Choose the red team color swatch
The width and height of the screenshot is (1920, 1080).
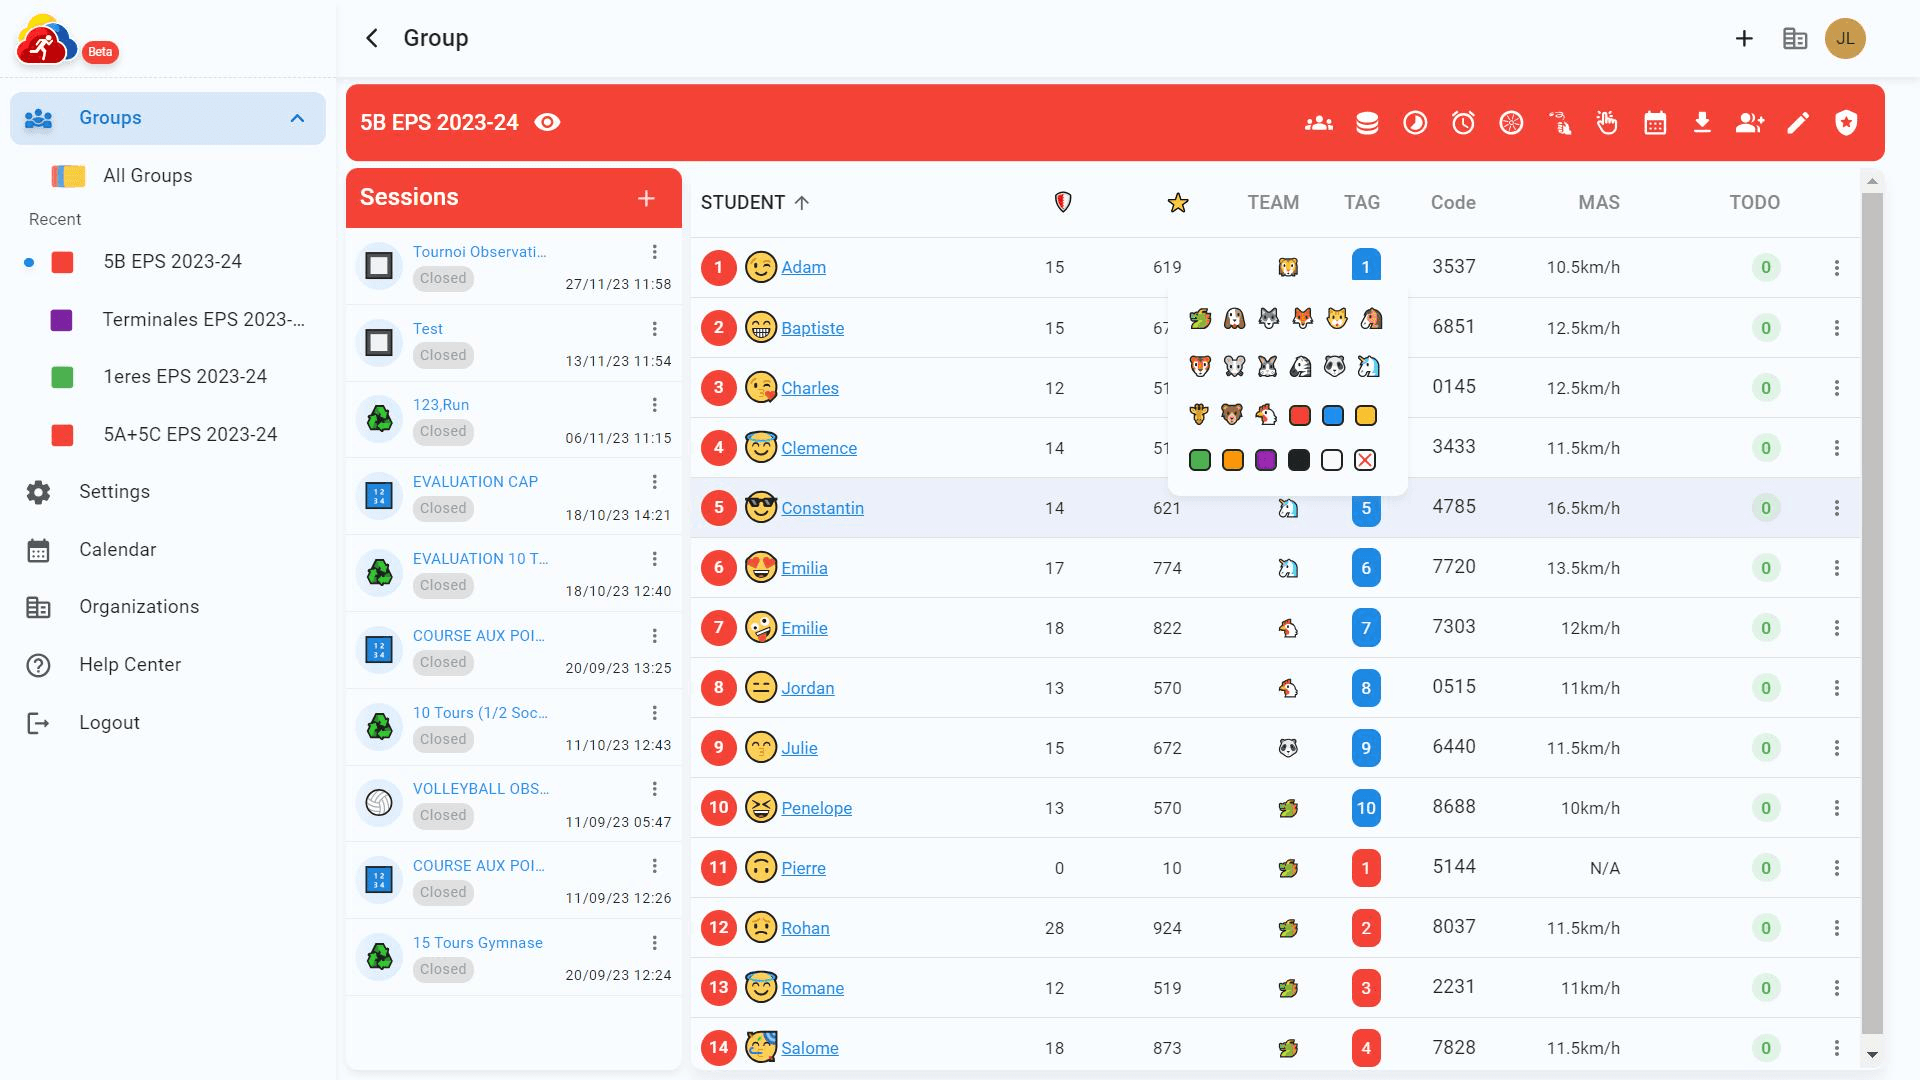tap(1299, 415)
